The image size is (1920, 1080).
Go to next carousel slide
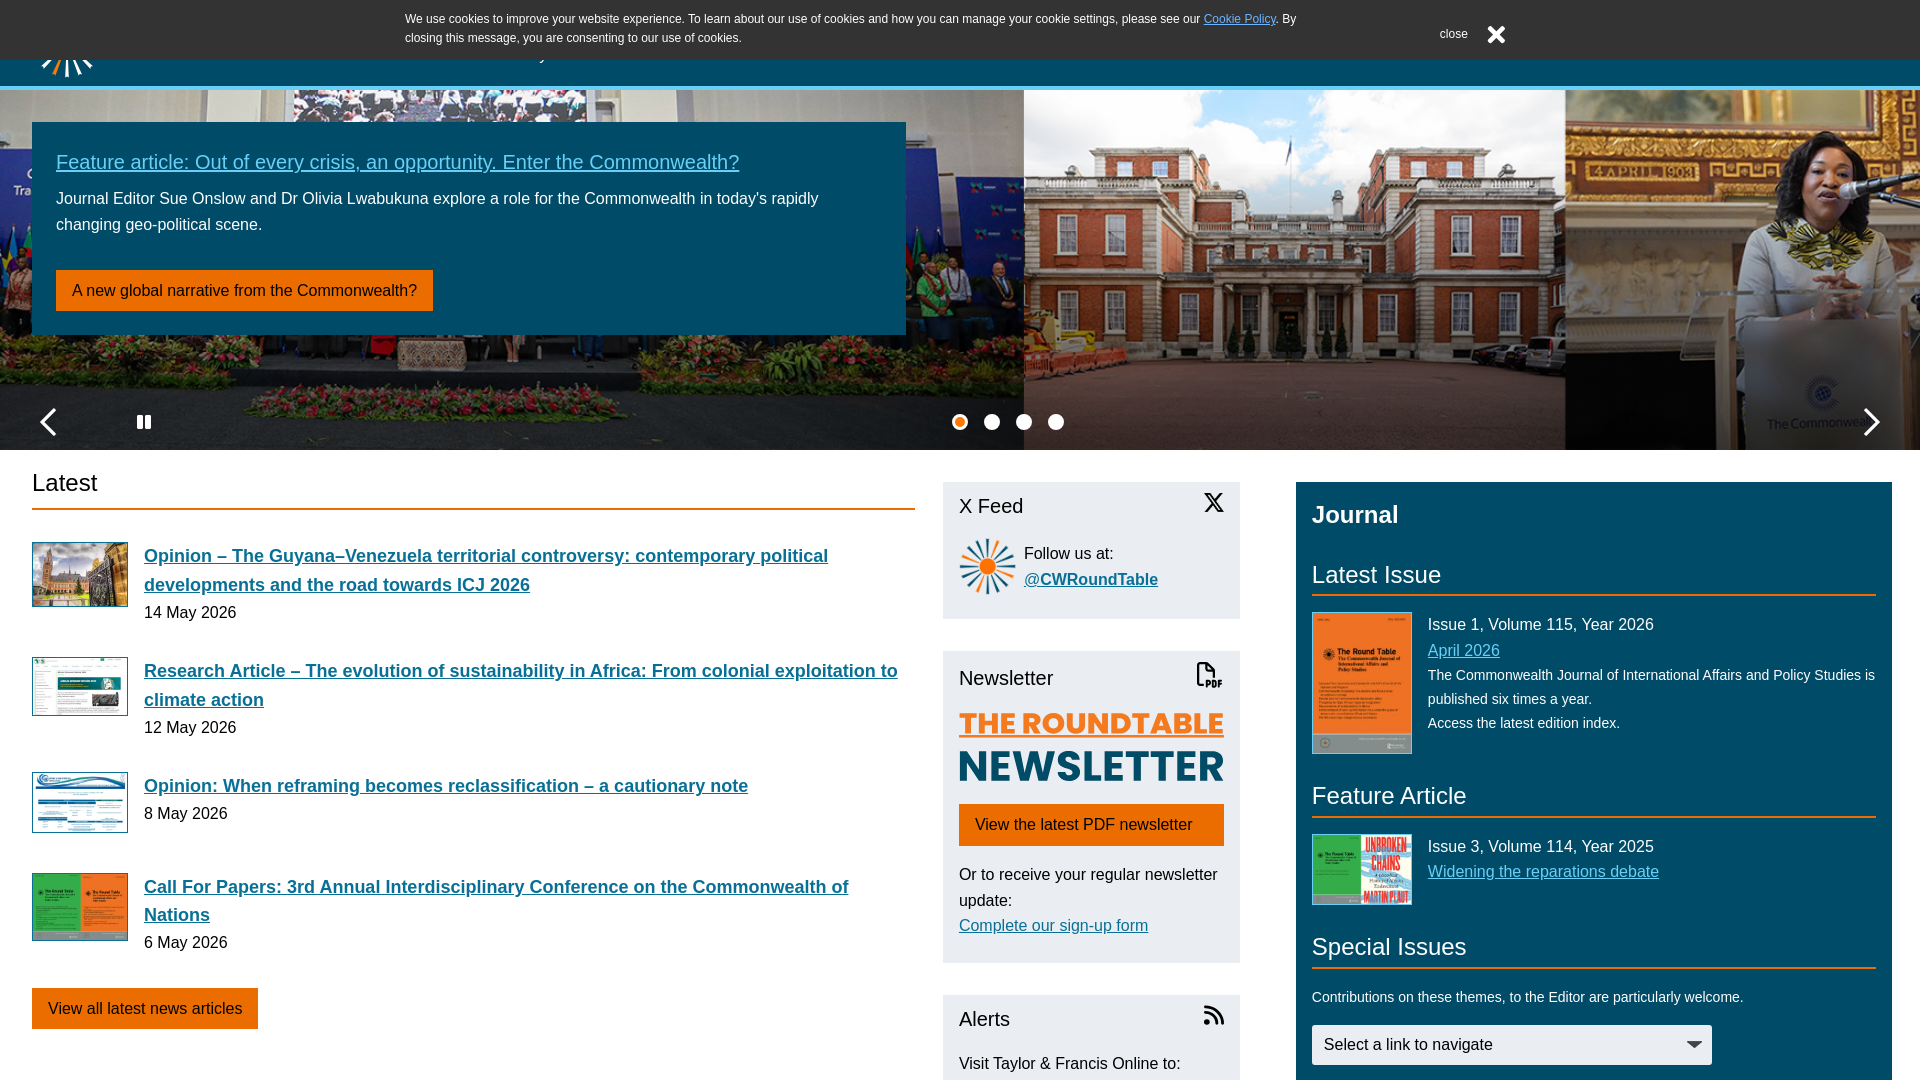[1871, 422]
